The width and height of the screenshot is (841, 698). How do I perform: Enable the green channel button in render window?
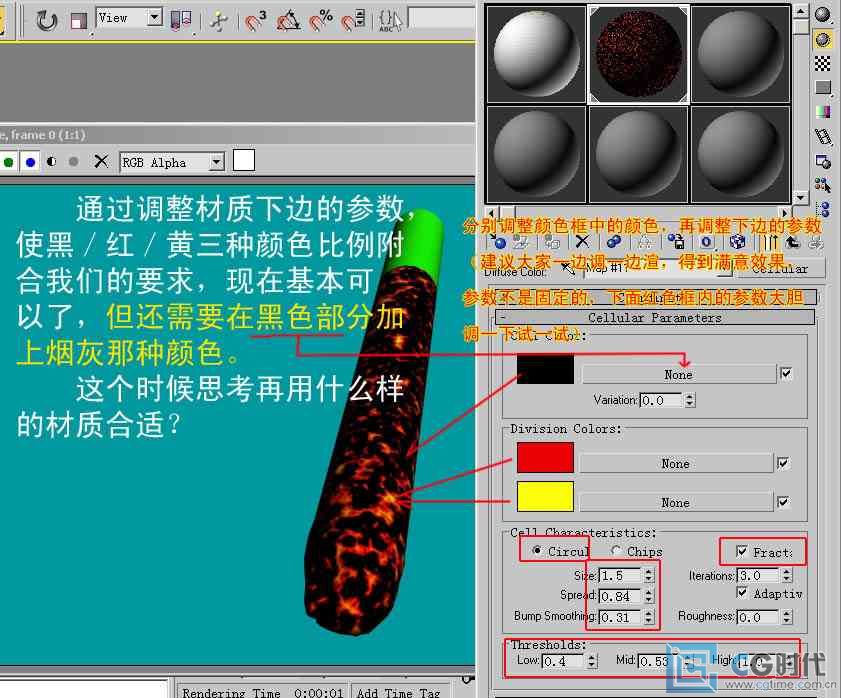pos(9,161)
